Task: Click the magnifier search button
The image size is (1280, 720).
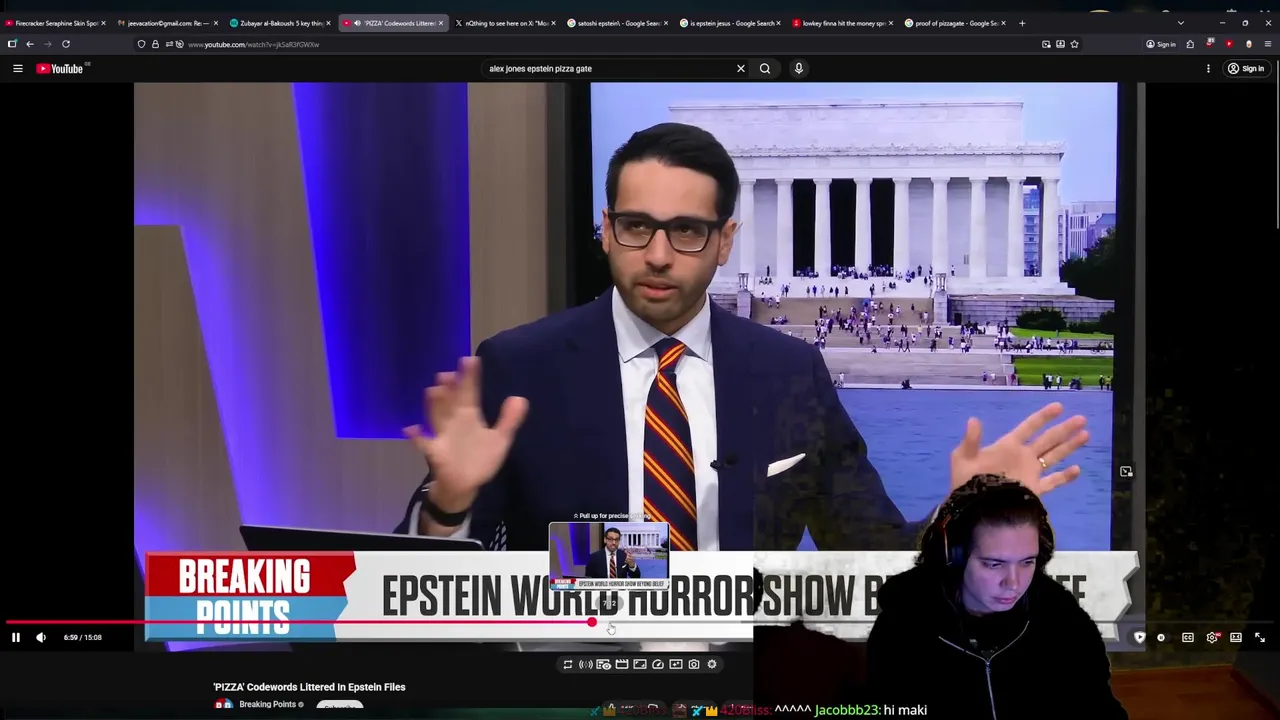Action: pos(765,68)
